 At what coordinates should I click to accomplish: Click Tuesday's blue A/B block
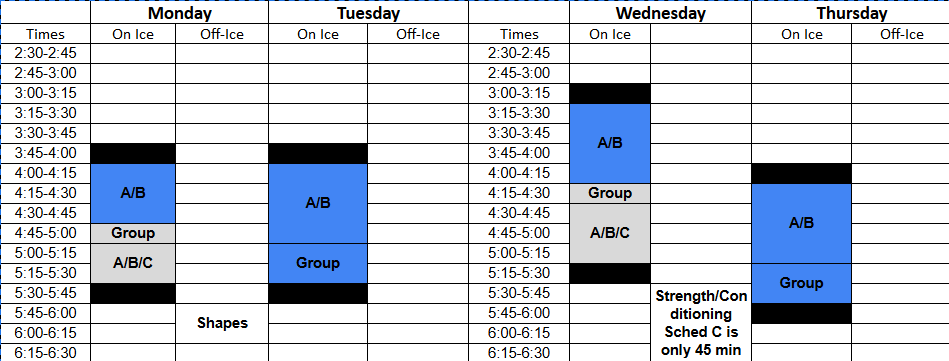(318, 204)
